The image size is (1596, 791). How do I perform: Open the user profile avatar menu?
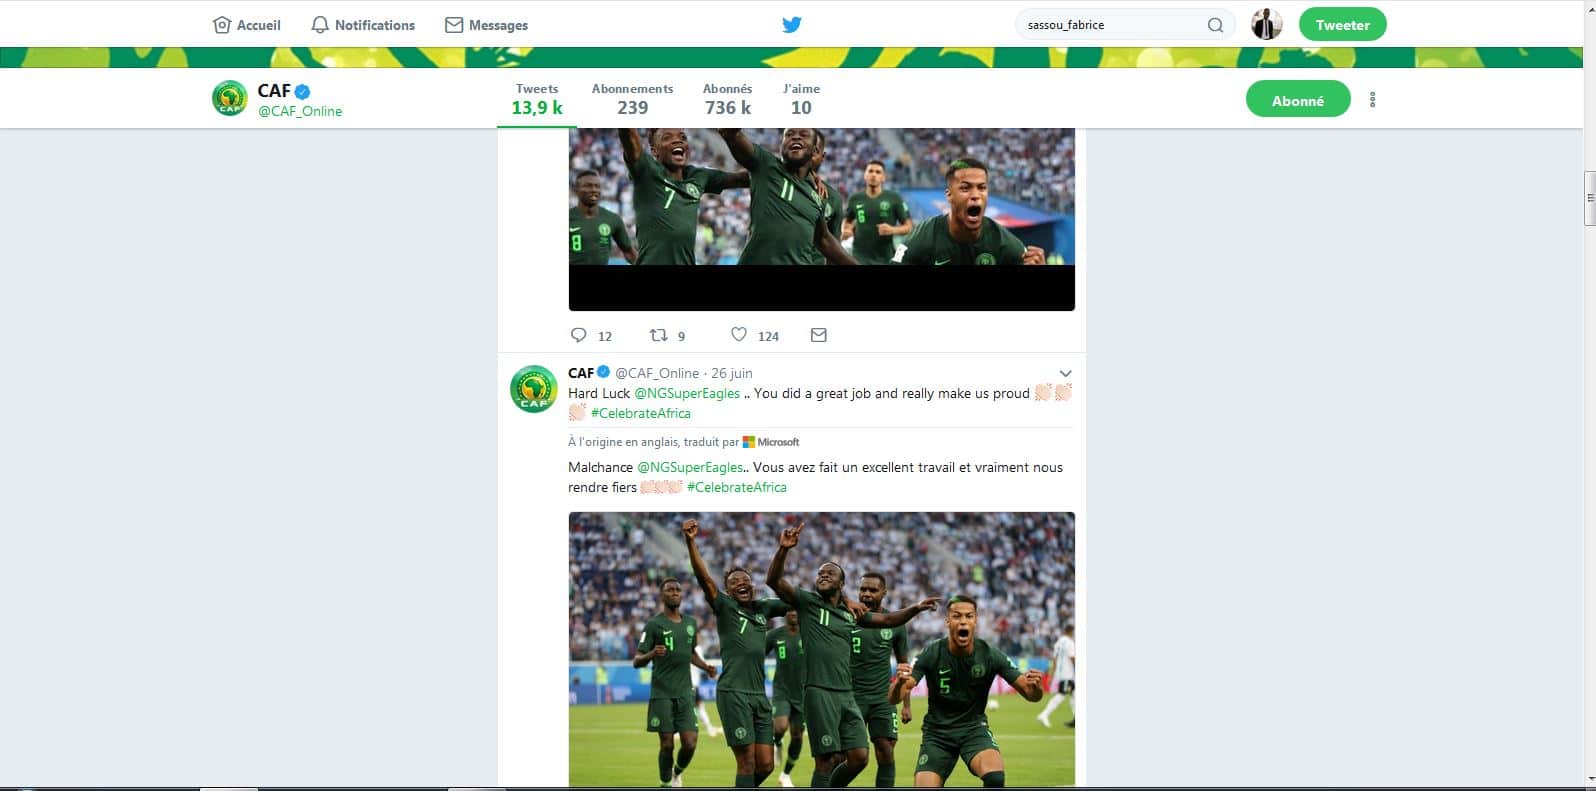pos(1266,24)
